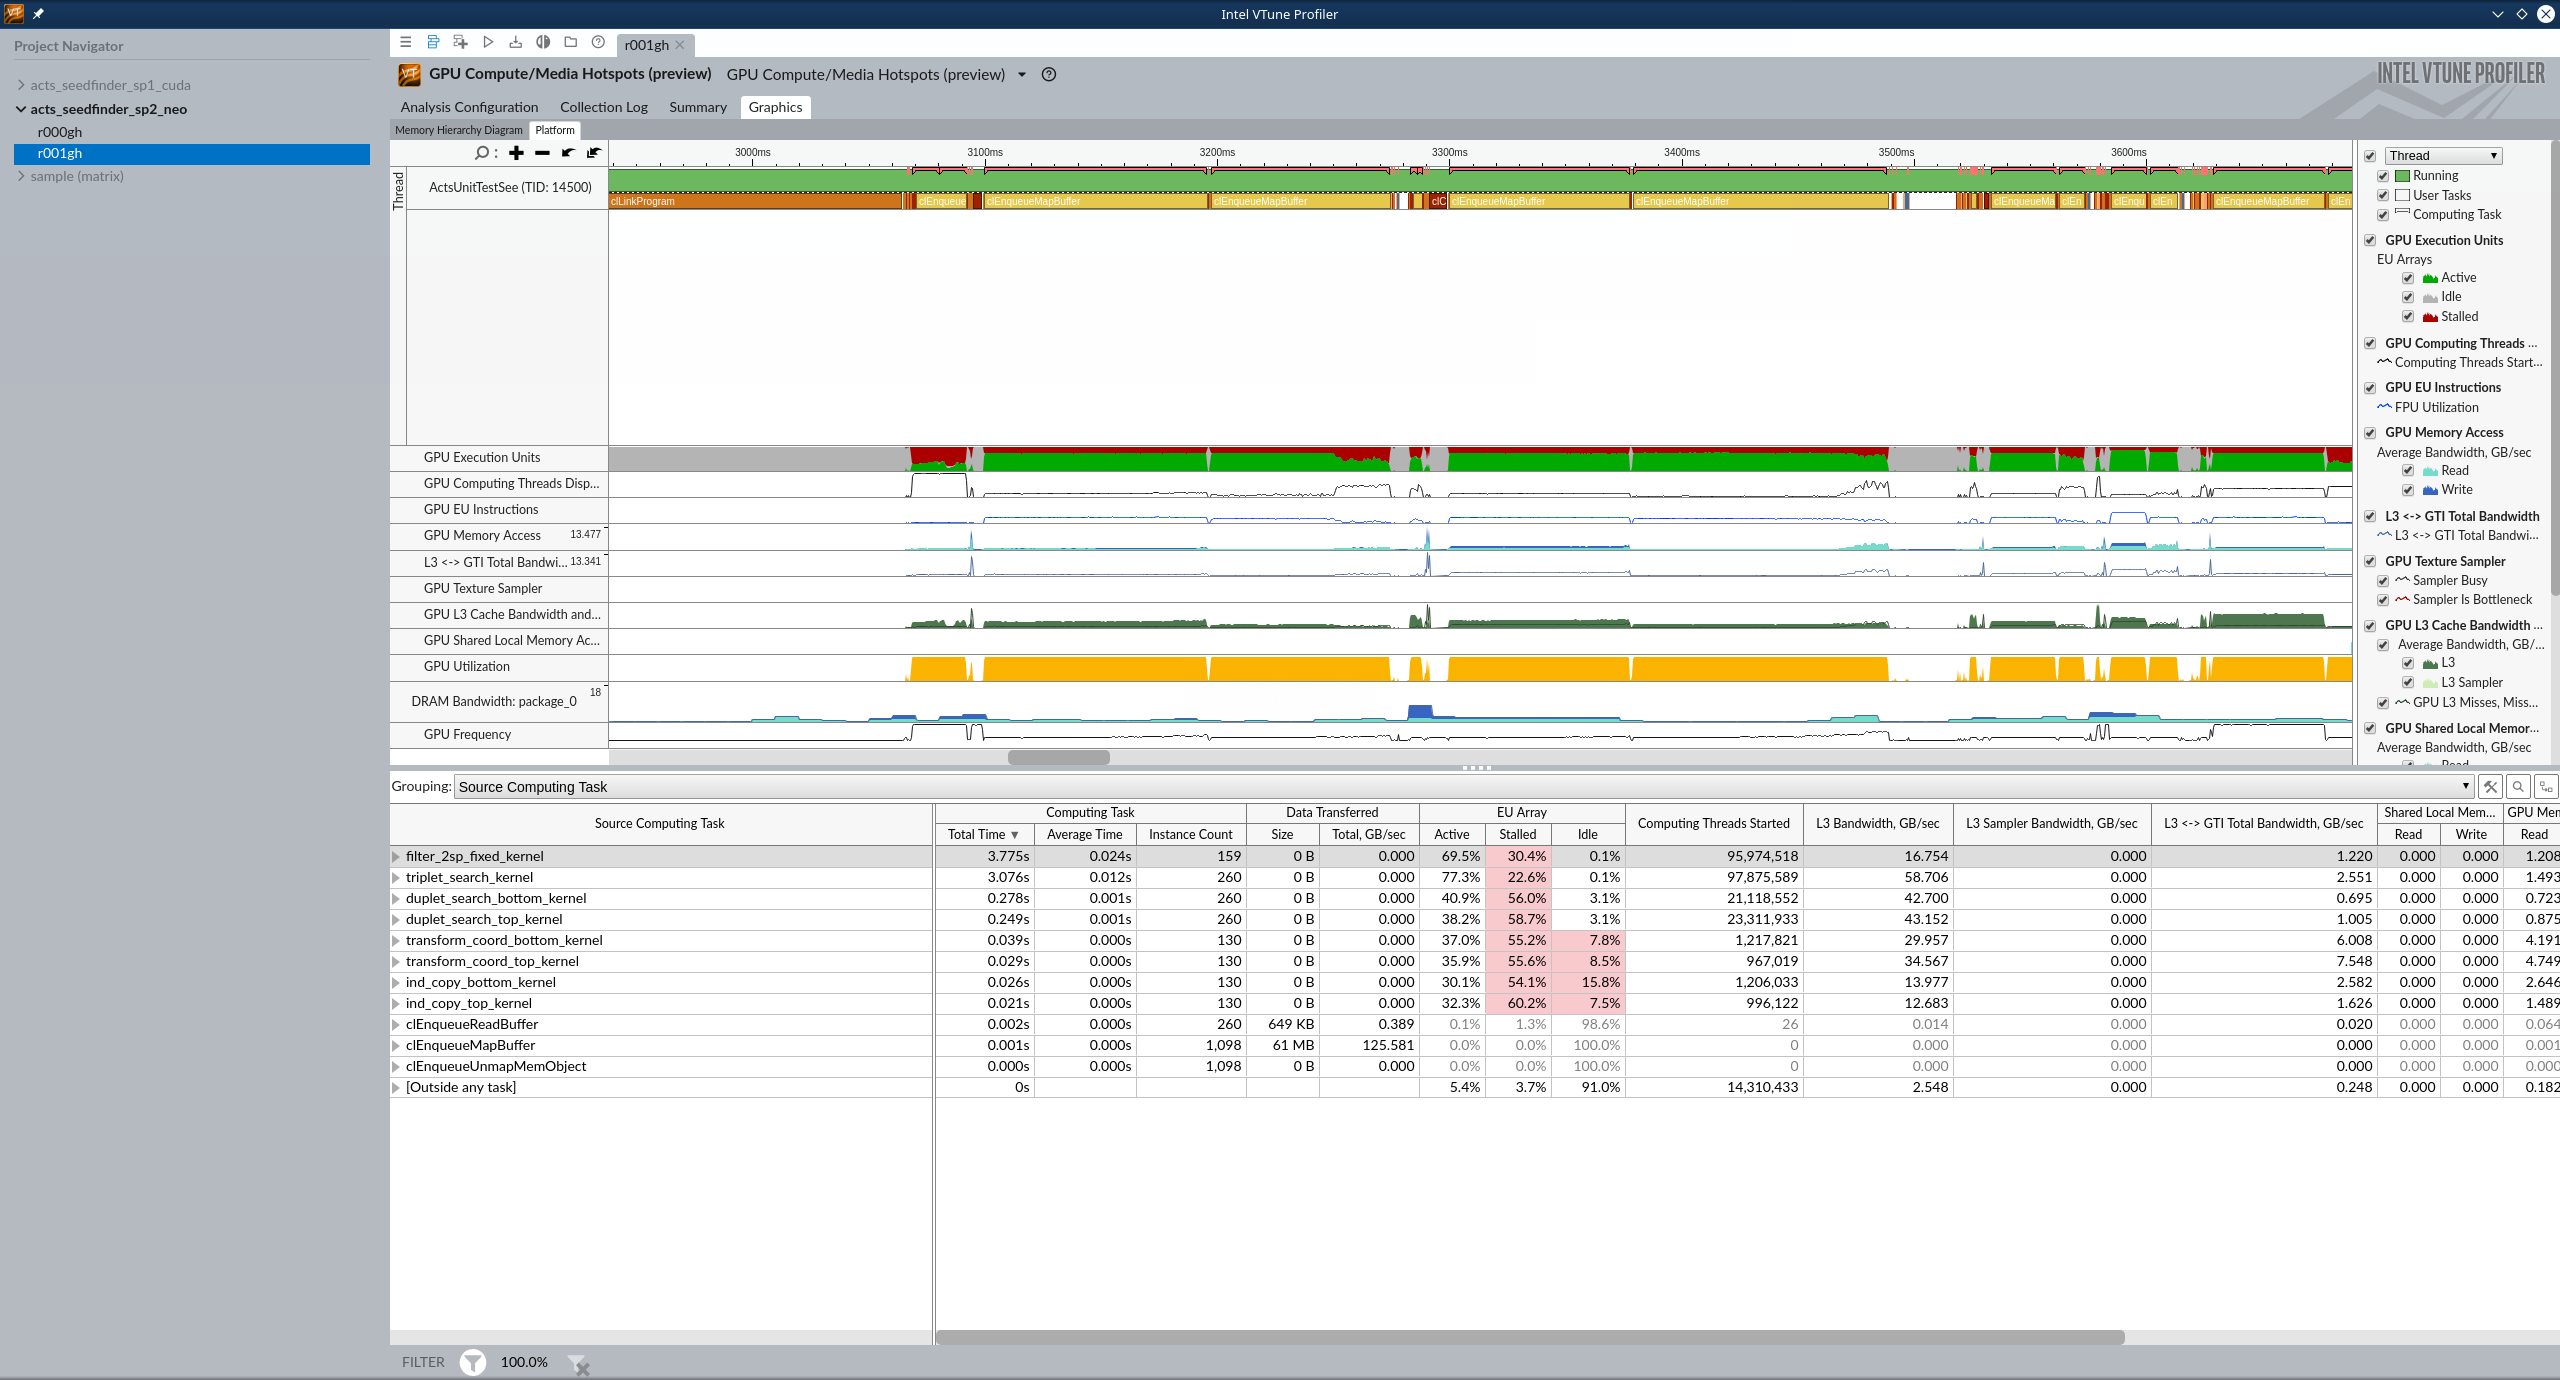Click the FILTER funnel icon
The width and height of the screenshot is (2560, 1380).
pyautogui.click(x=473, y=1362)
